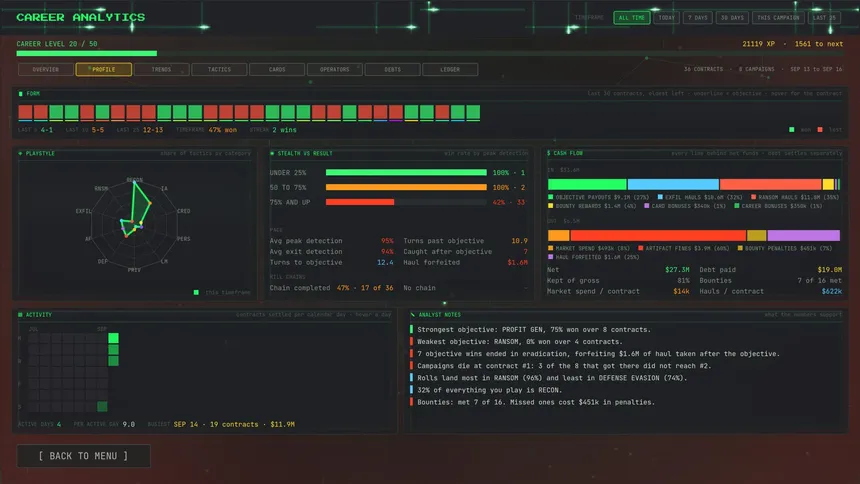This screenshot has height=484, width=860.
Task: Choose the 30 DAYS timeframe
Action: point(732,18)
